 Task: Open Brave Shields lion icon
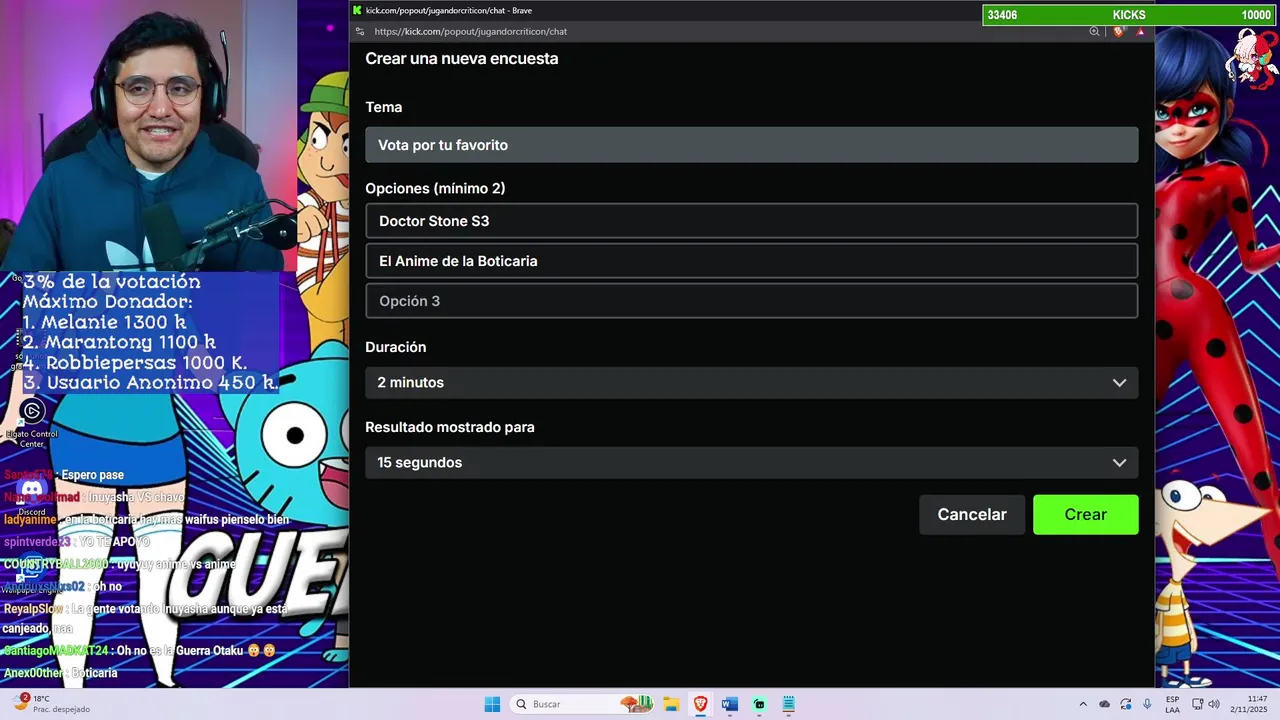point(1118,31)
